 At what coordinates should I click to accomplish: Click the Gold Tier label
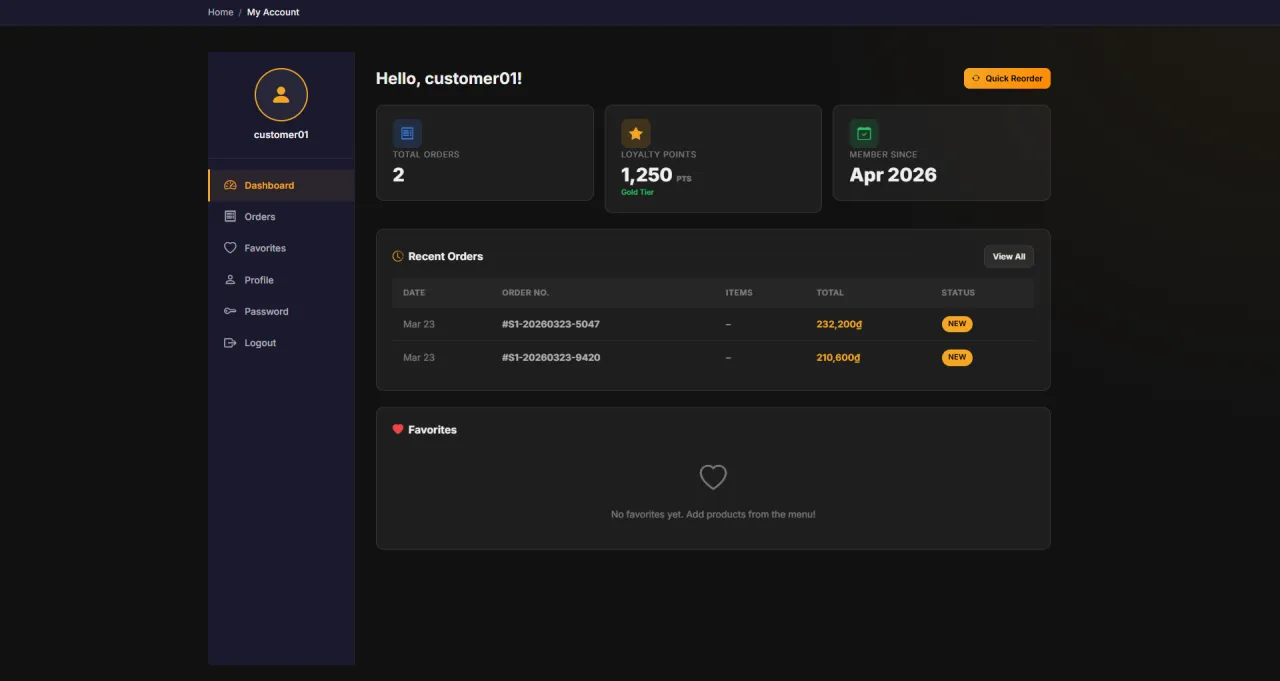click(637, 192)
